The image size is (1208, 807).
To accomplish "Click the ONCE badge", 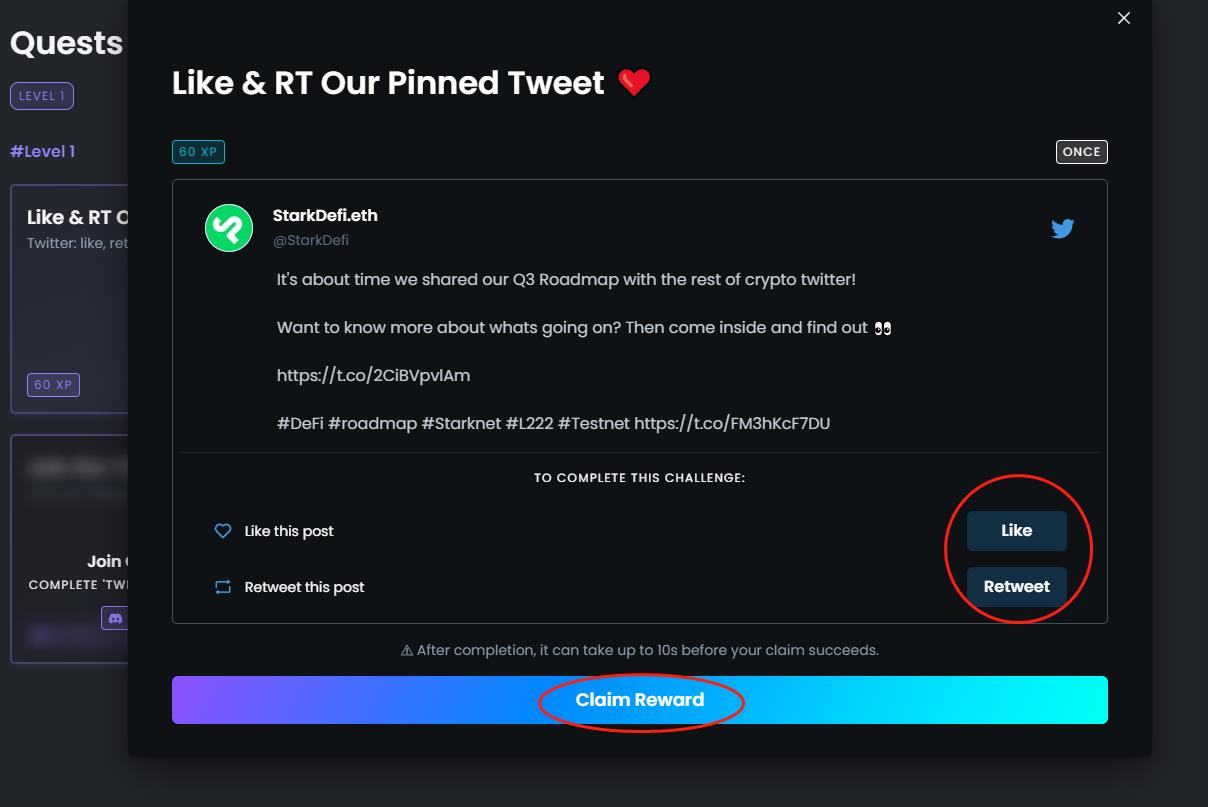I will click(x=1081, y=152).
